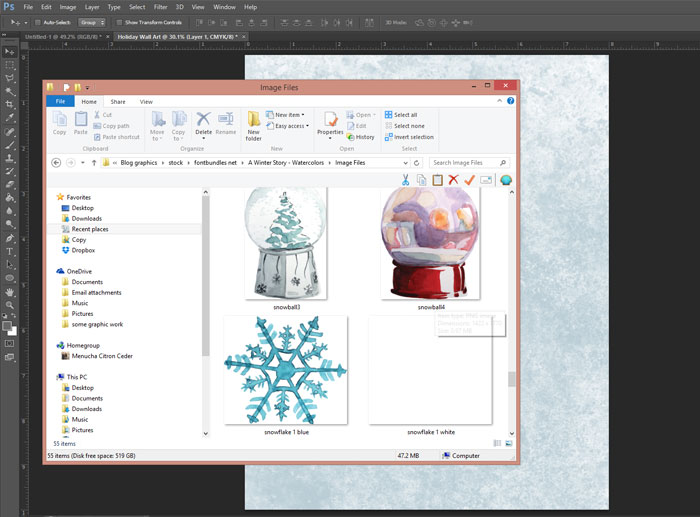
Task: Select the Clone Stamp tool
Action: (x=9, y=158)
